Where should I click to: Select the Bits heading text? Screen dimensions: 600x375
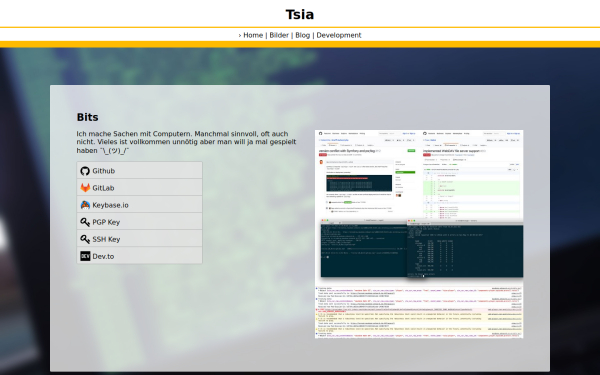(x=88, y=117)
